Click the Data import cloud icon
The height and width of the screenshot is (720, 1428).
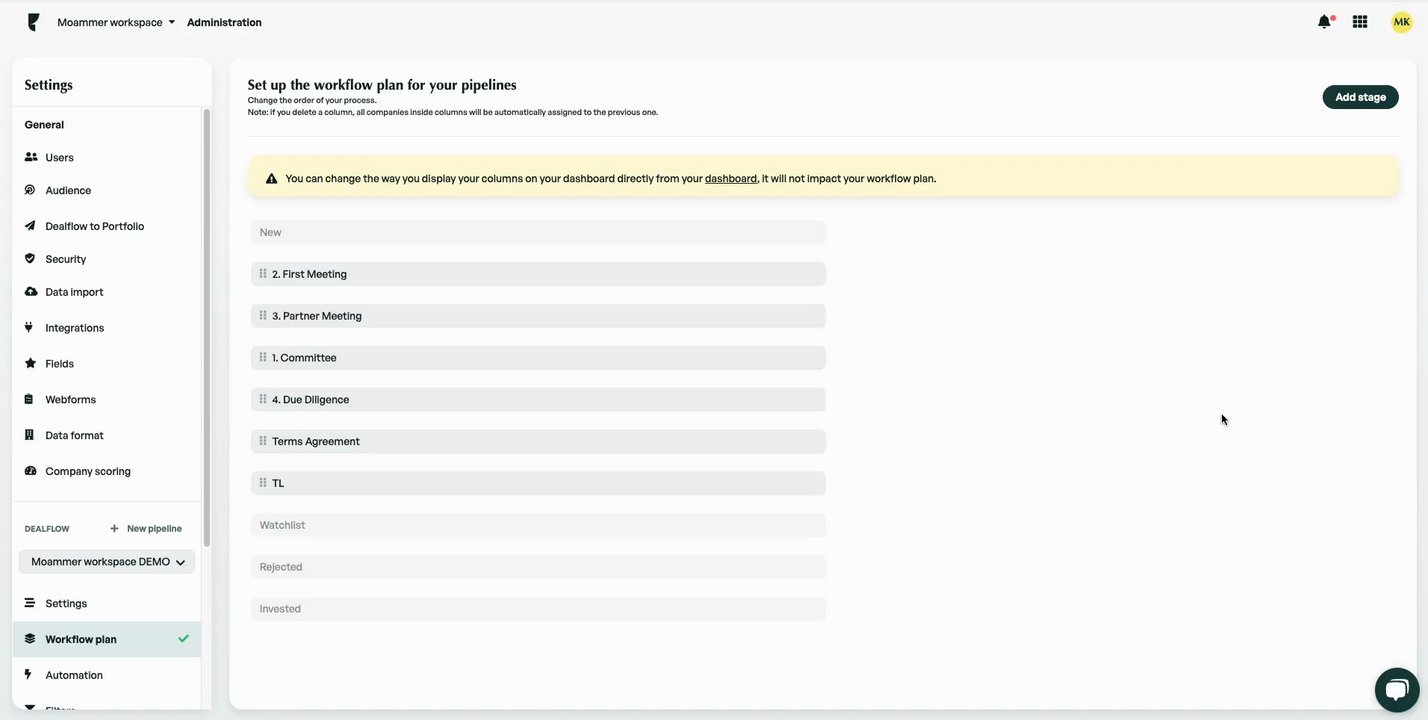point(30,292)
